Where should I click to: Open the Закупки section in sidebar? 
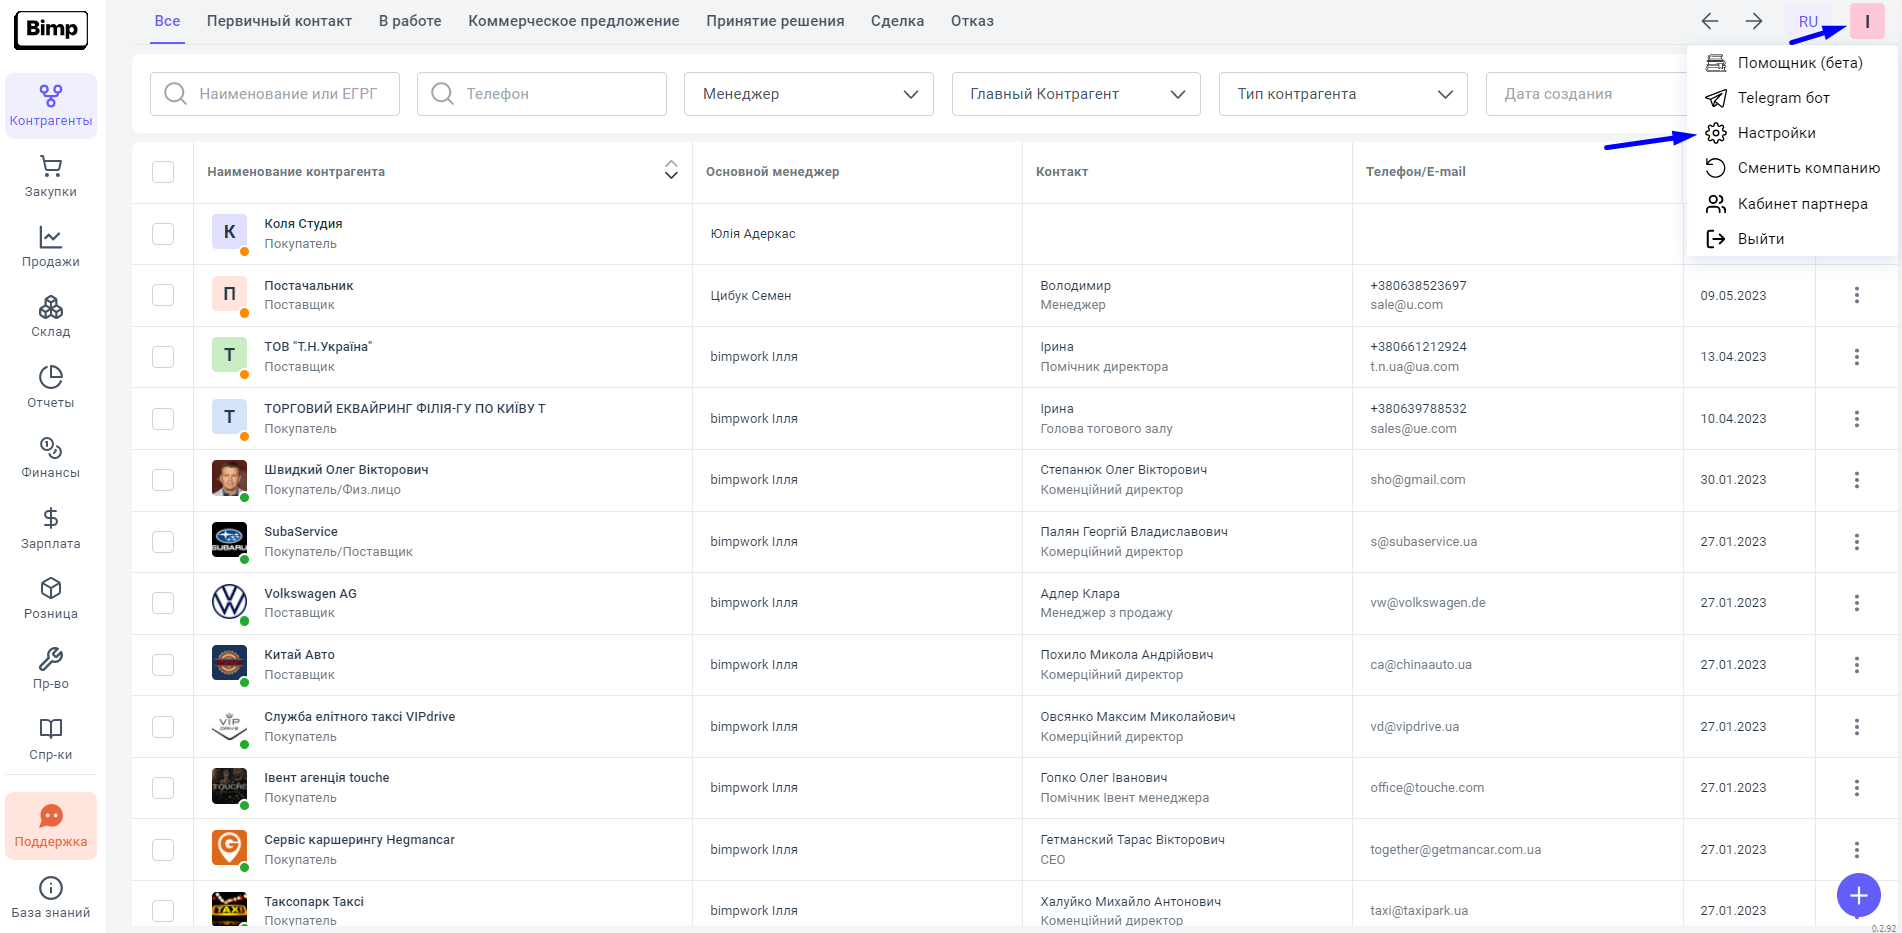point(50,177)
